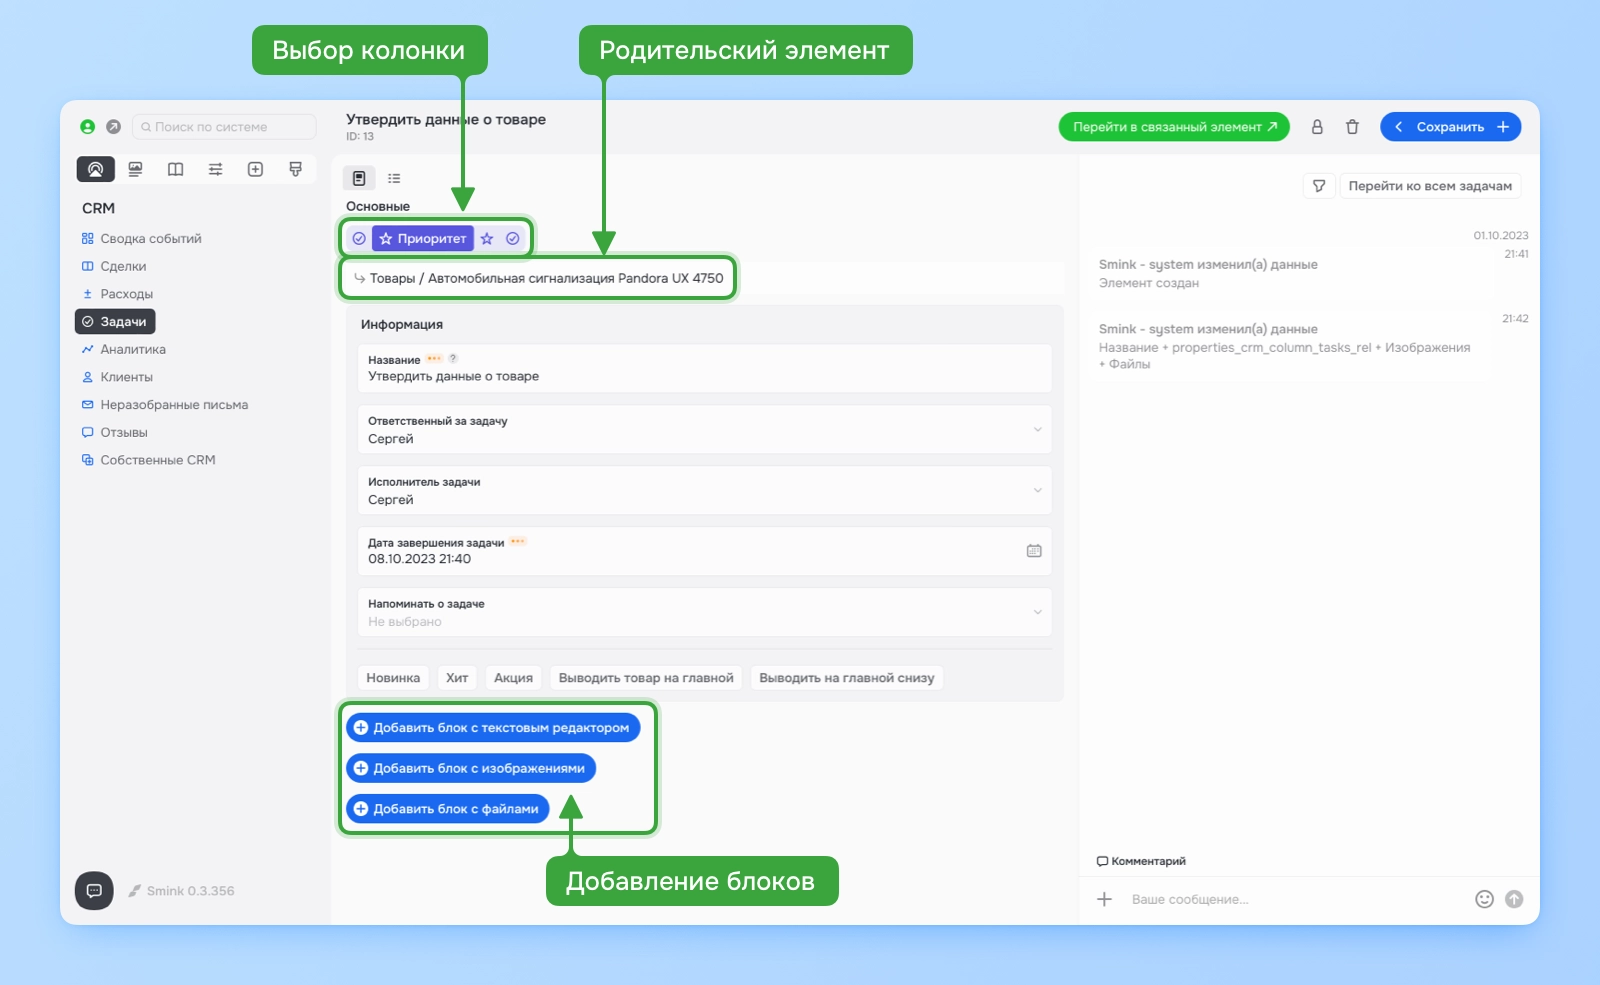Screen dimensions: 1600x985
Task: Click the plus attach icon beside message field
Action: (x=1104, y=899)
